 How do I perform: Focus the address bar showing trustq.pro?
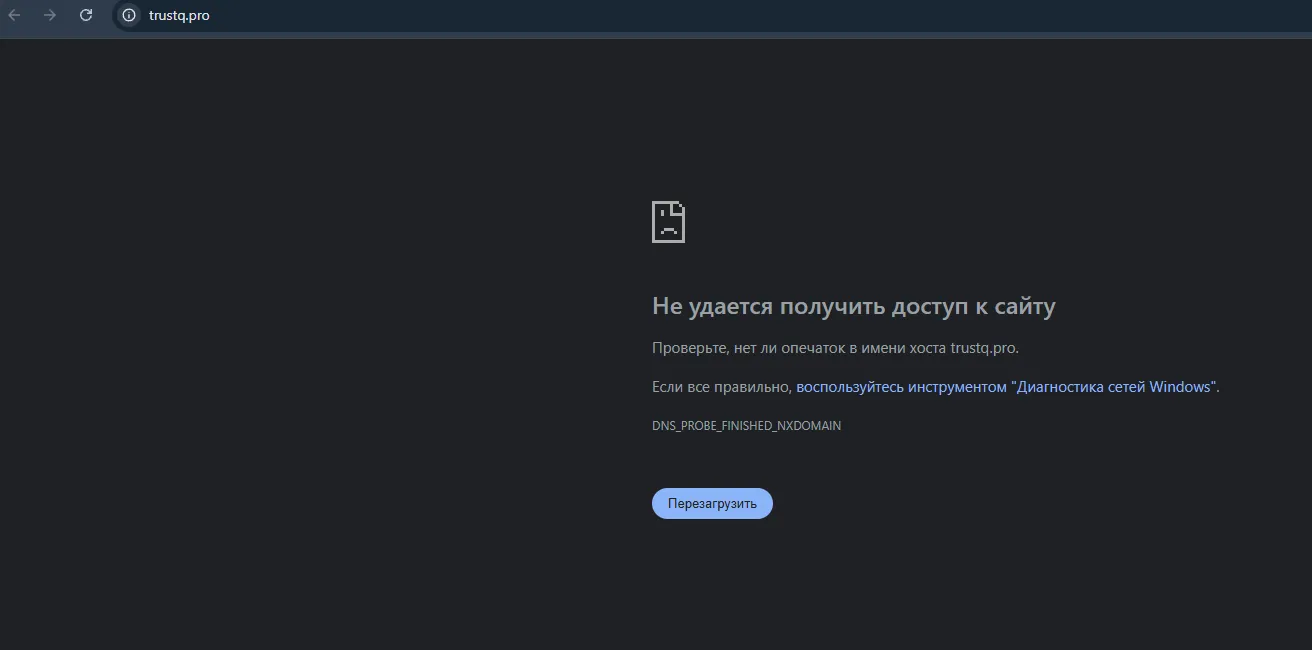[x=712, y=15]
